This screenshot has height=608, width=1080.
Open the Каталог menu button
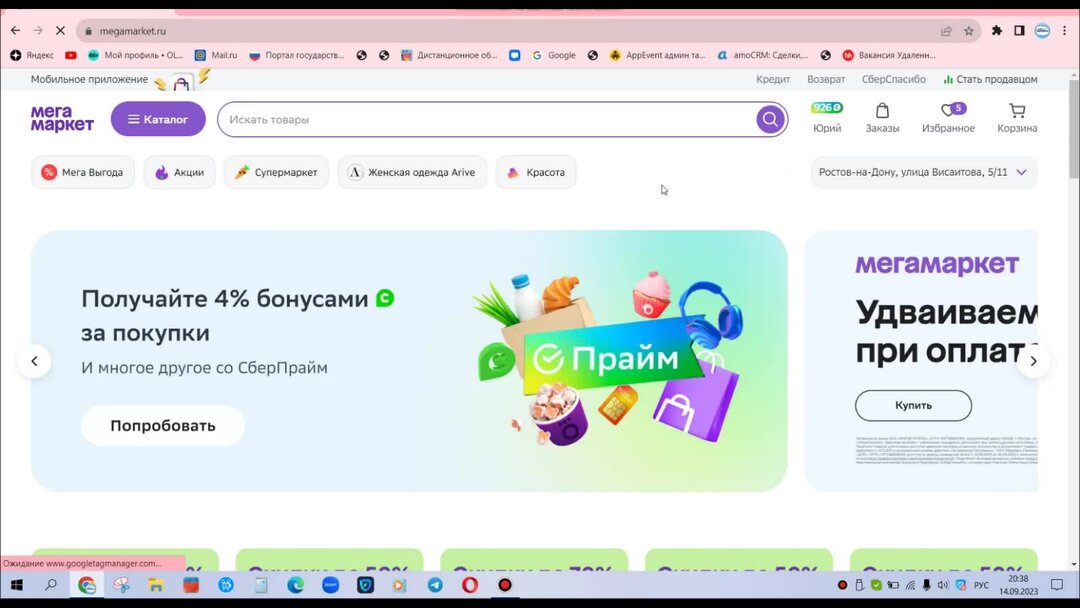pyautogui.click(x=158, y=119)
